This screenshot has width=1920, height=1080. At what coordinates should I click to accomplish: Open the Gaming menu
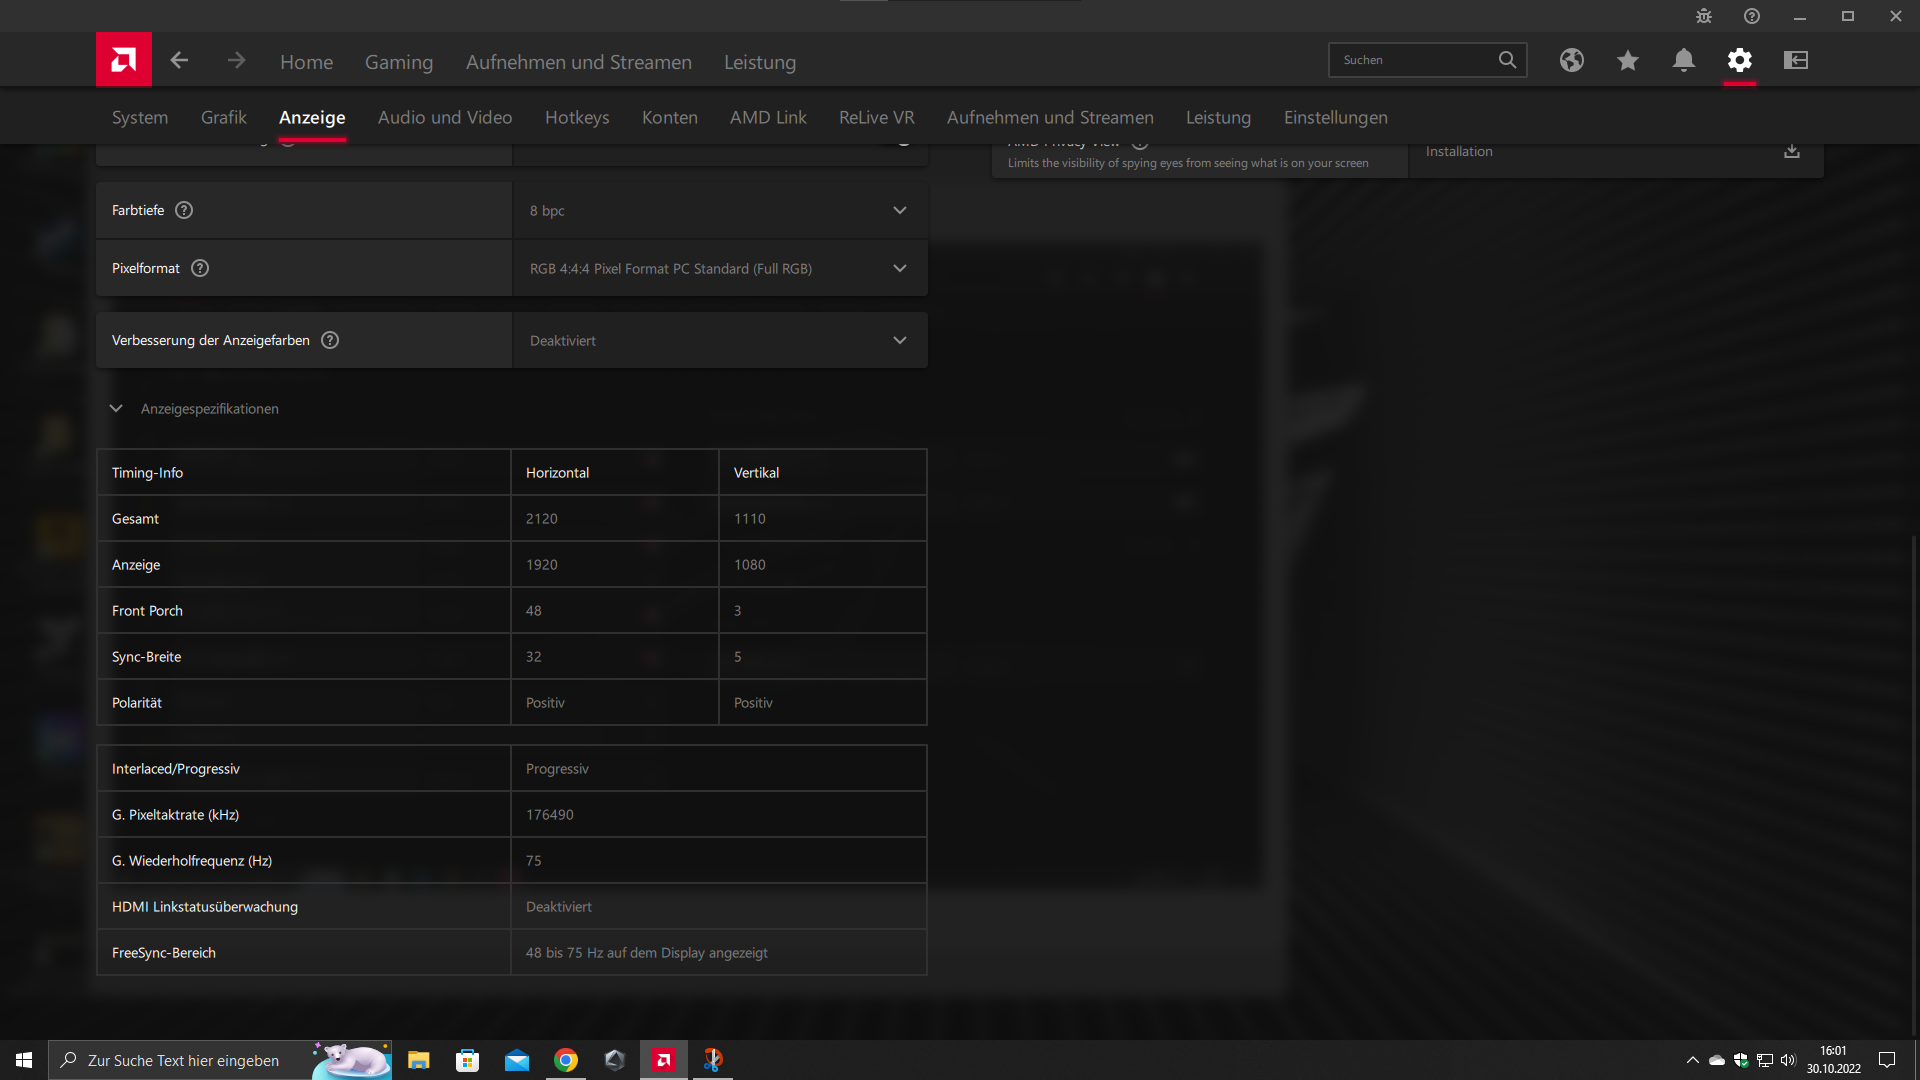[398, 62]
